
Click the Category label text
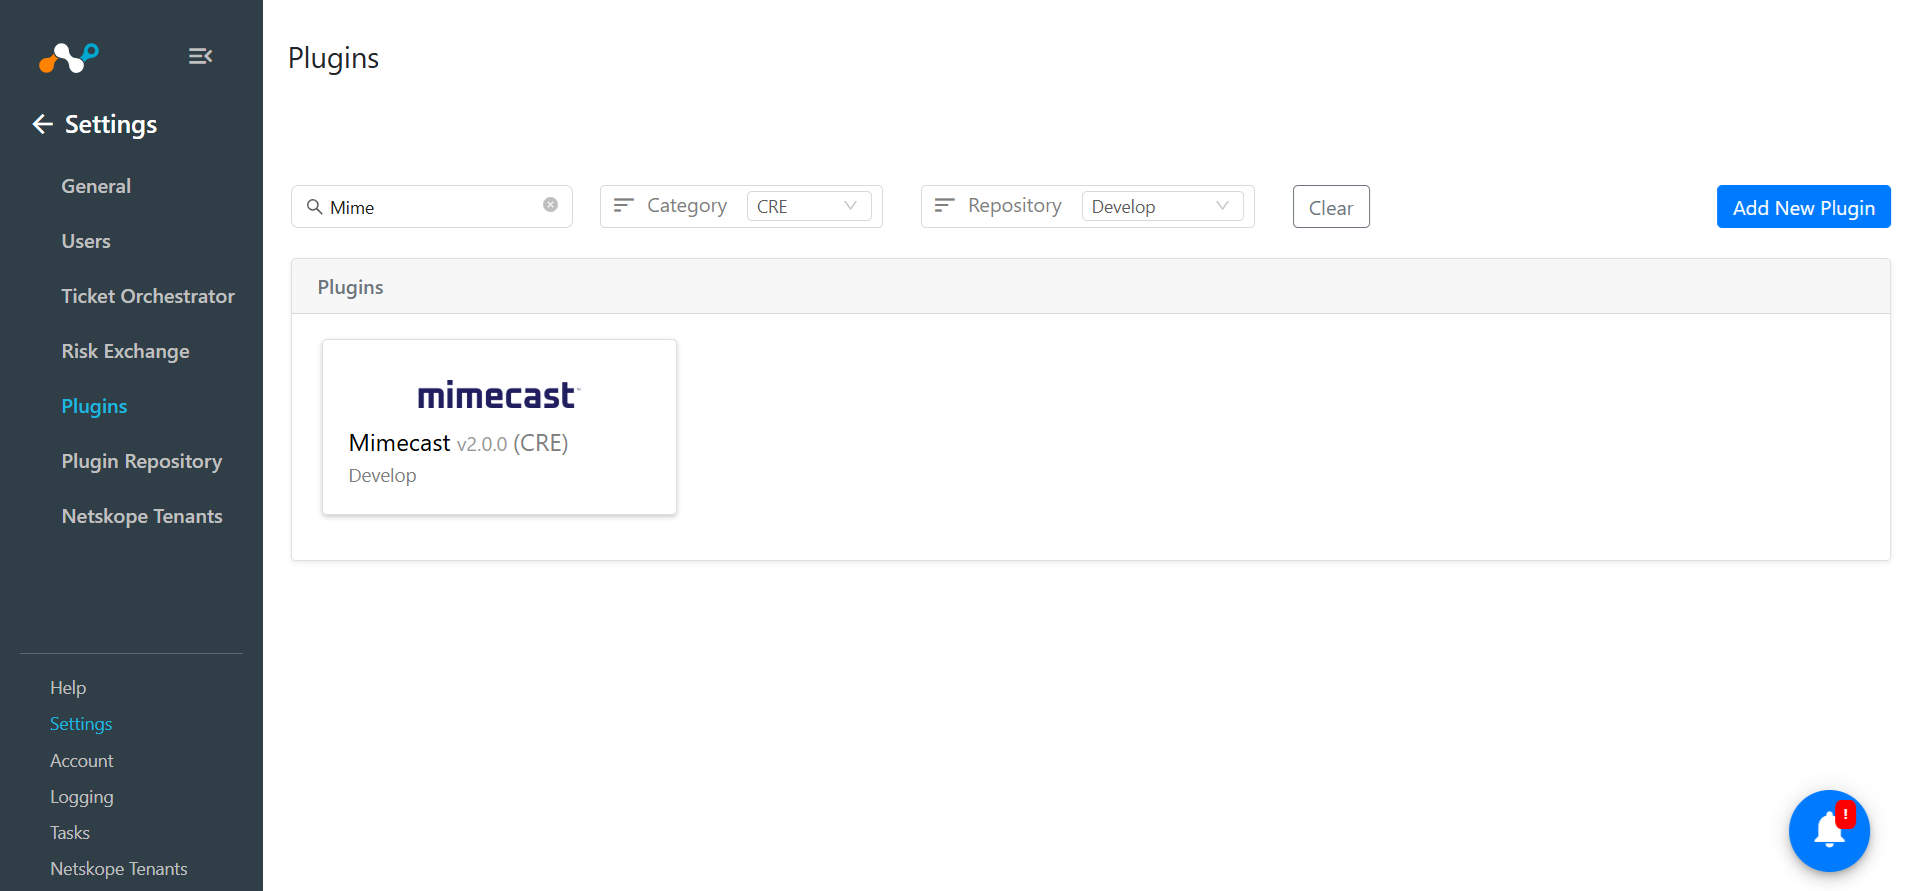tap(687, 205)
